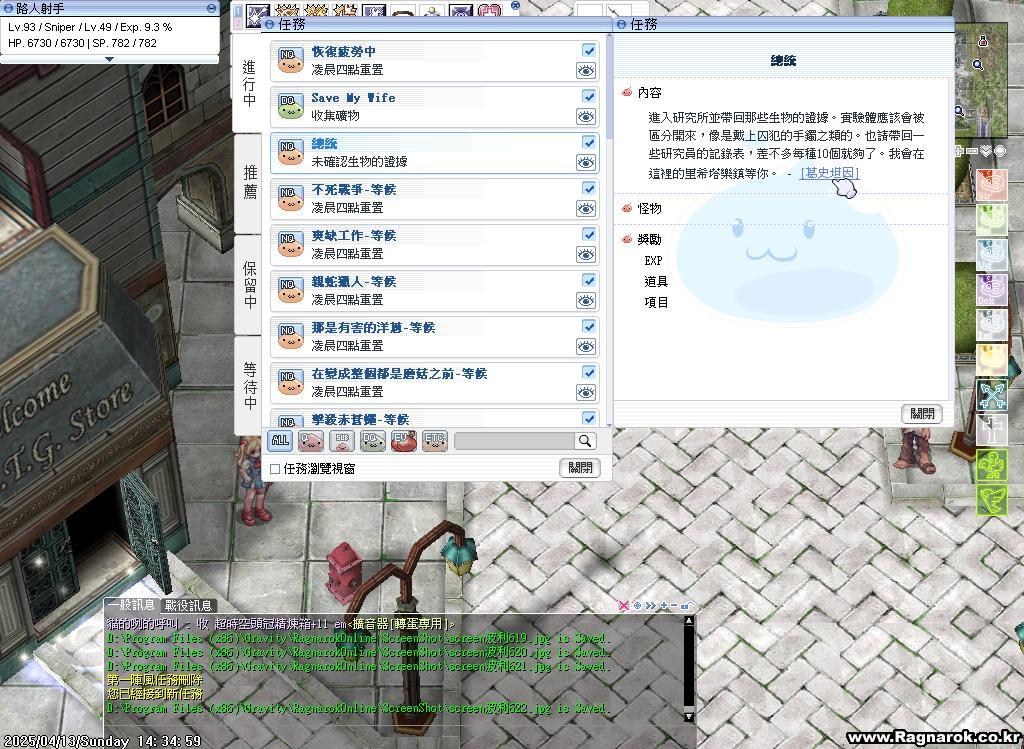Select the 那是有害的洋蔥-等候 quest entry
1024x749 pixels.
(x=434, y=336)
